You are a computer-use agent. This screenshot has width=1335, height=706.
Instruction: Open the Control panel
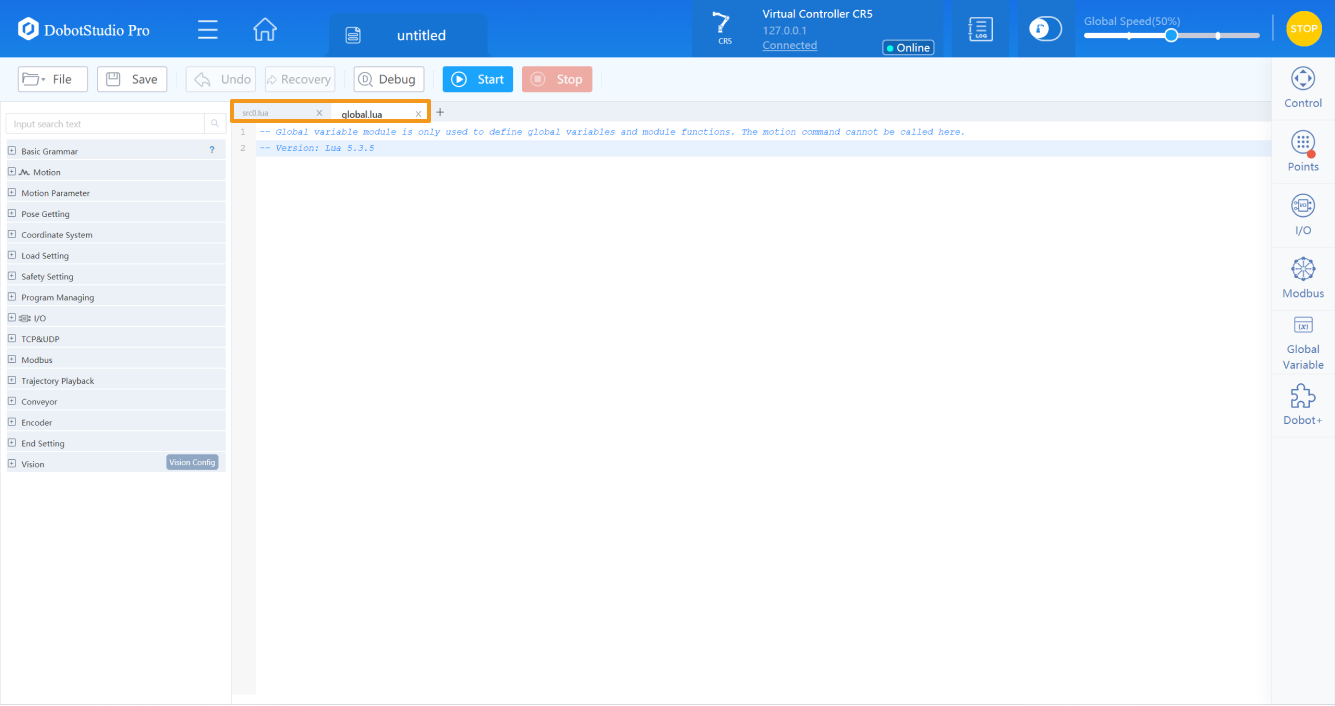[1303, 88]
